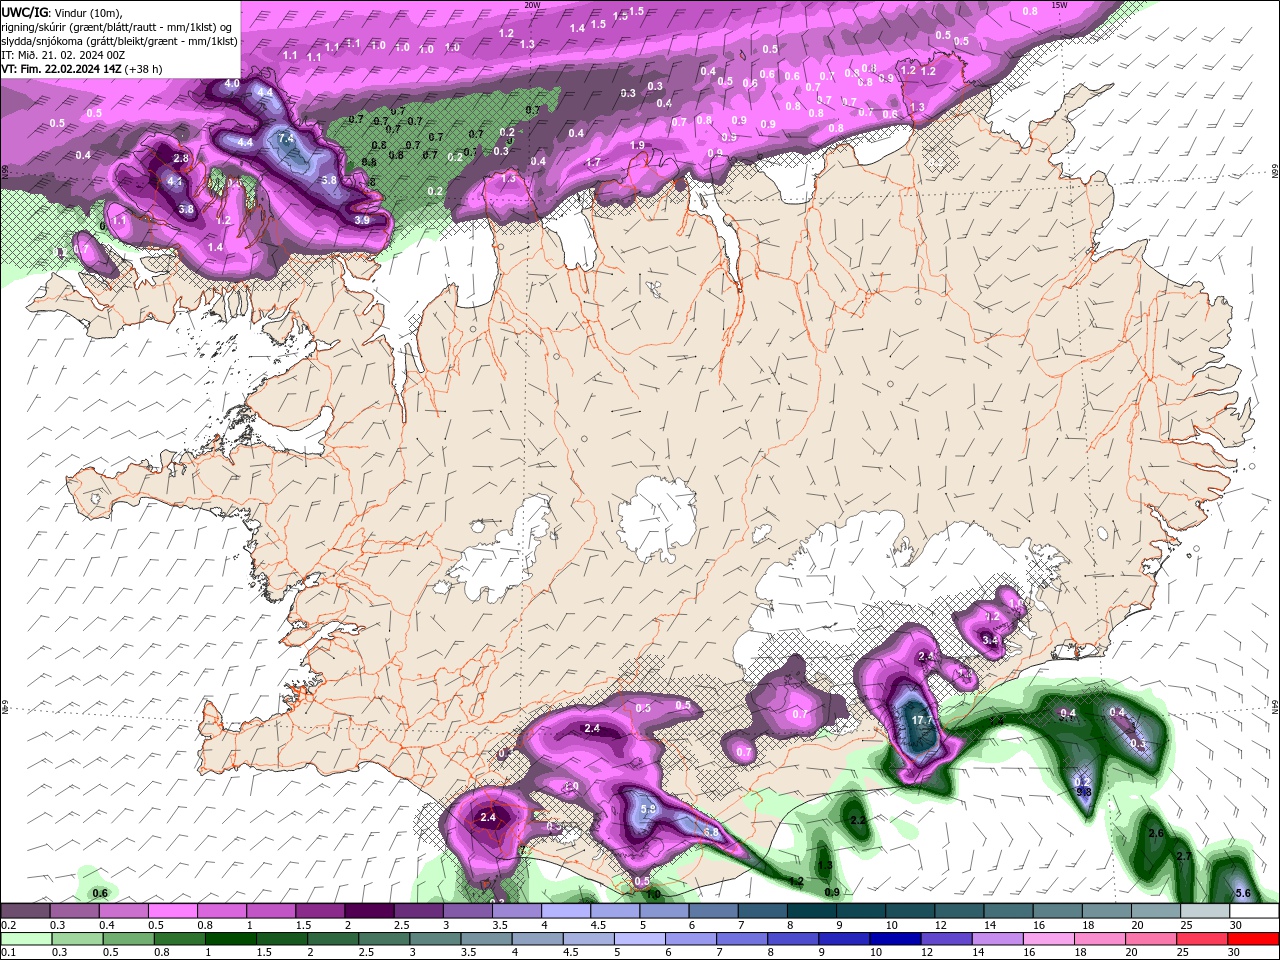Viewport: 1280px width, 960px height.
Task: Click the 2.6 rain value label
Action: click(1156, 833)
